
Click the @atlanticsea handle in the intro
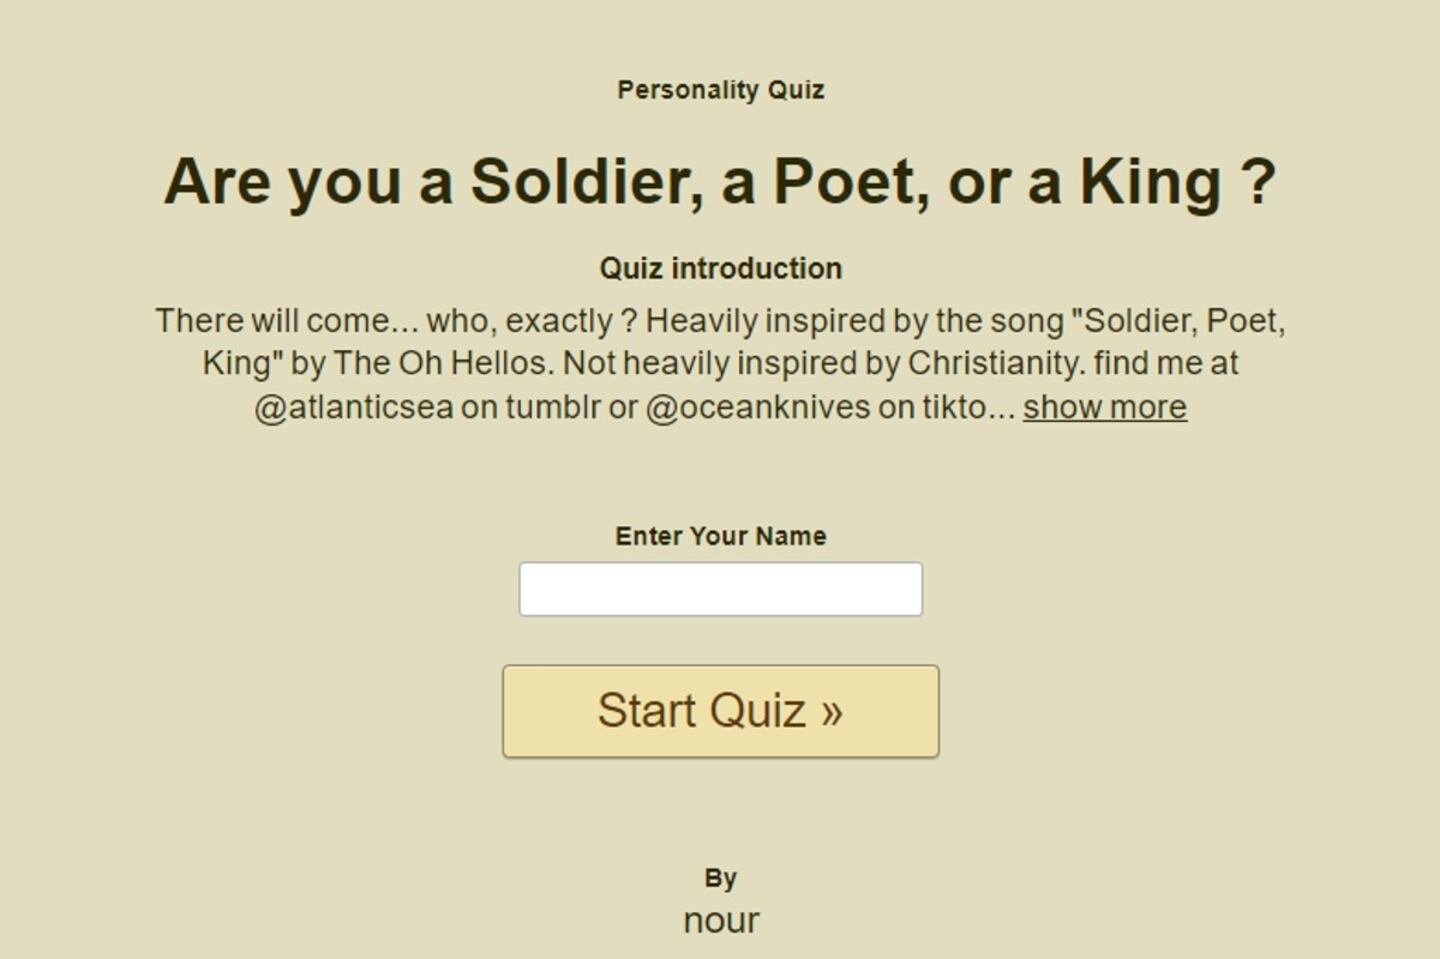[x=353, y=407]
